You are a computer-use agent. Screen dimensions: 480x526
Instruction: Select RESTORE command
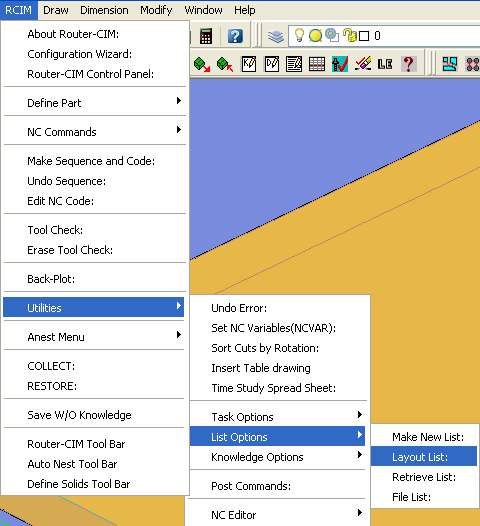(x=94, y=386)
